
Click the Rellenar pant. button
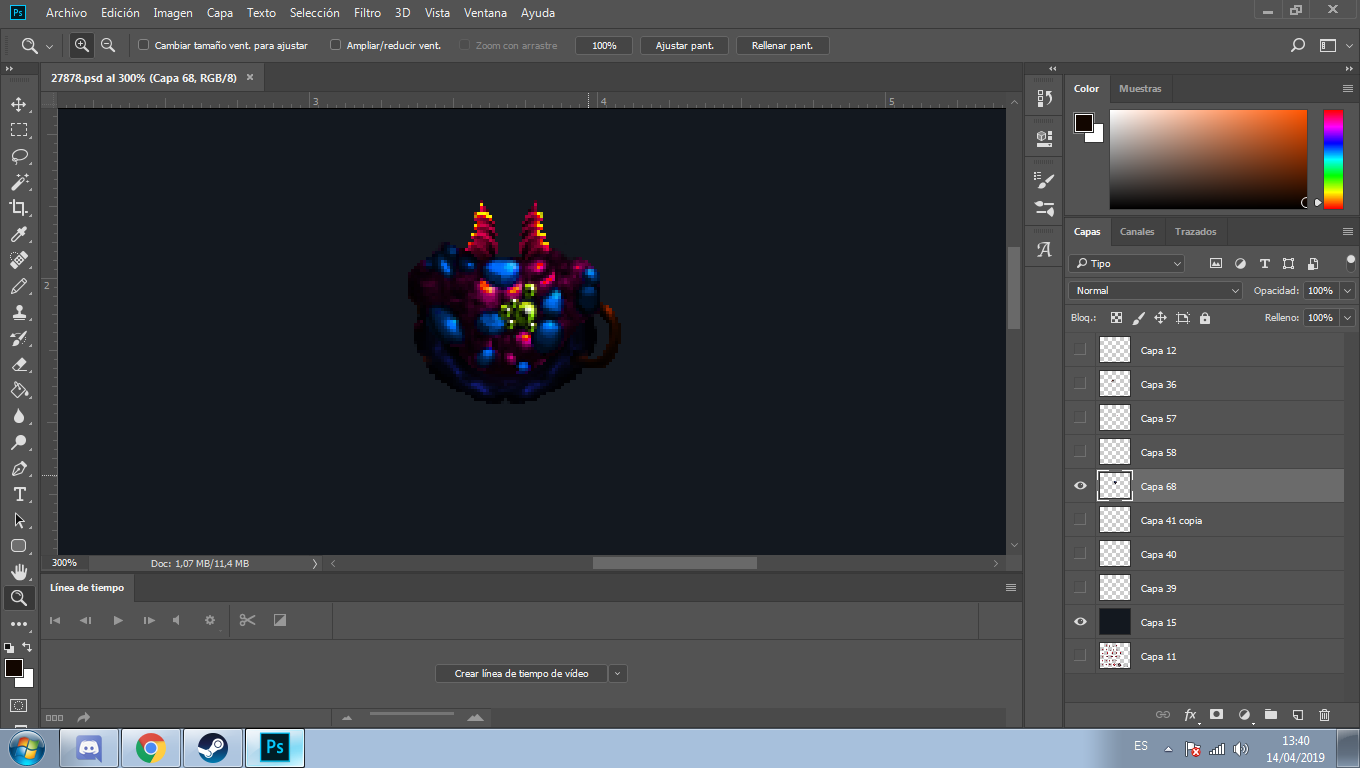tap(782, 46)
